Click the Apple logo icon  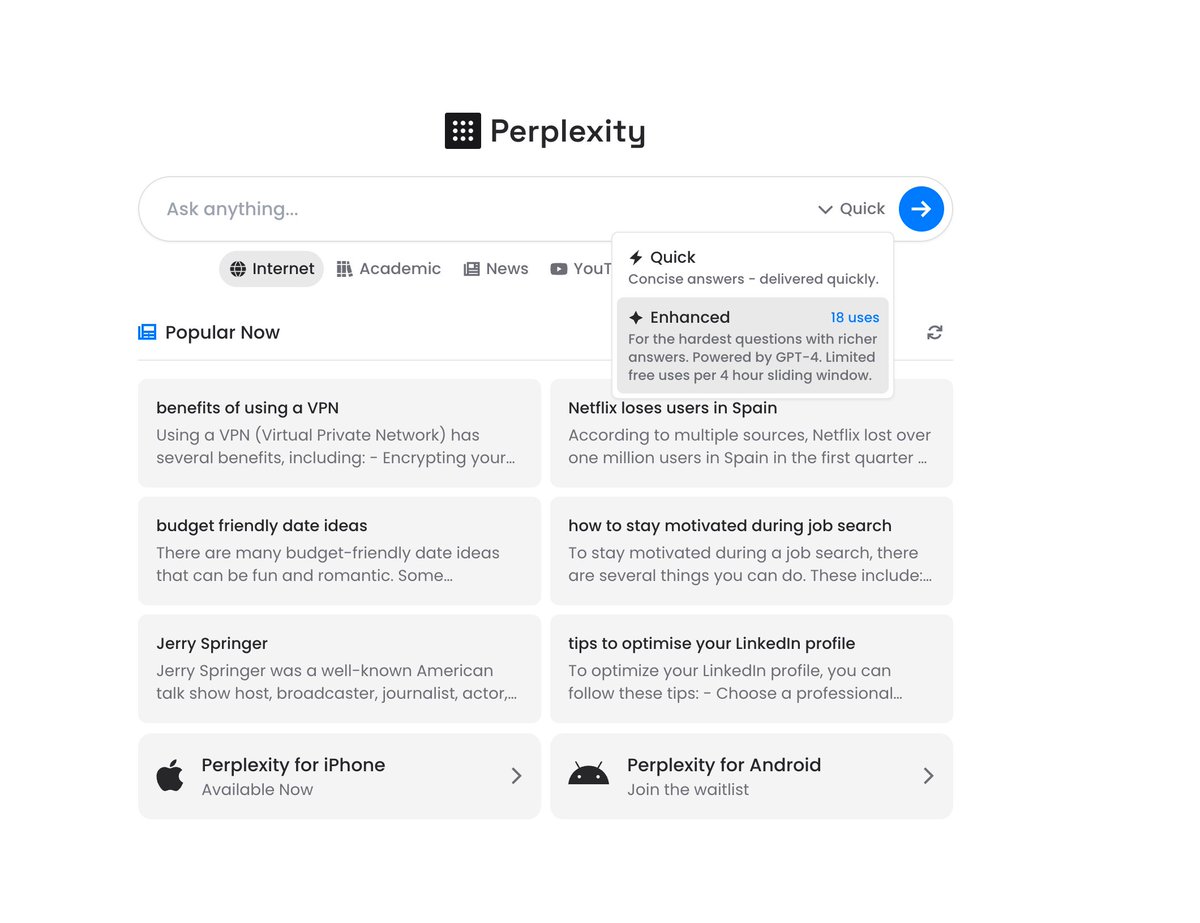(x=170, y=776)
